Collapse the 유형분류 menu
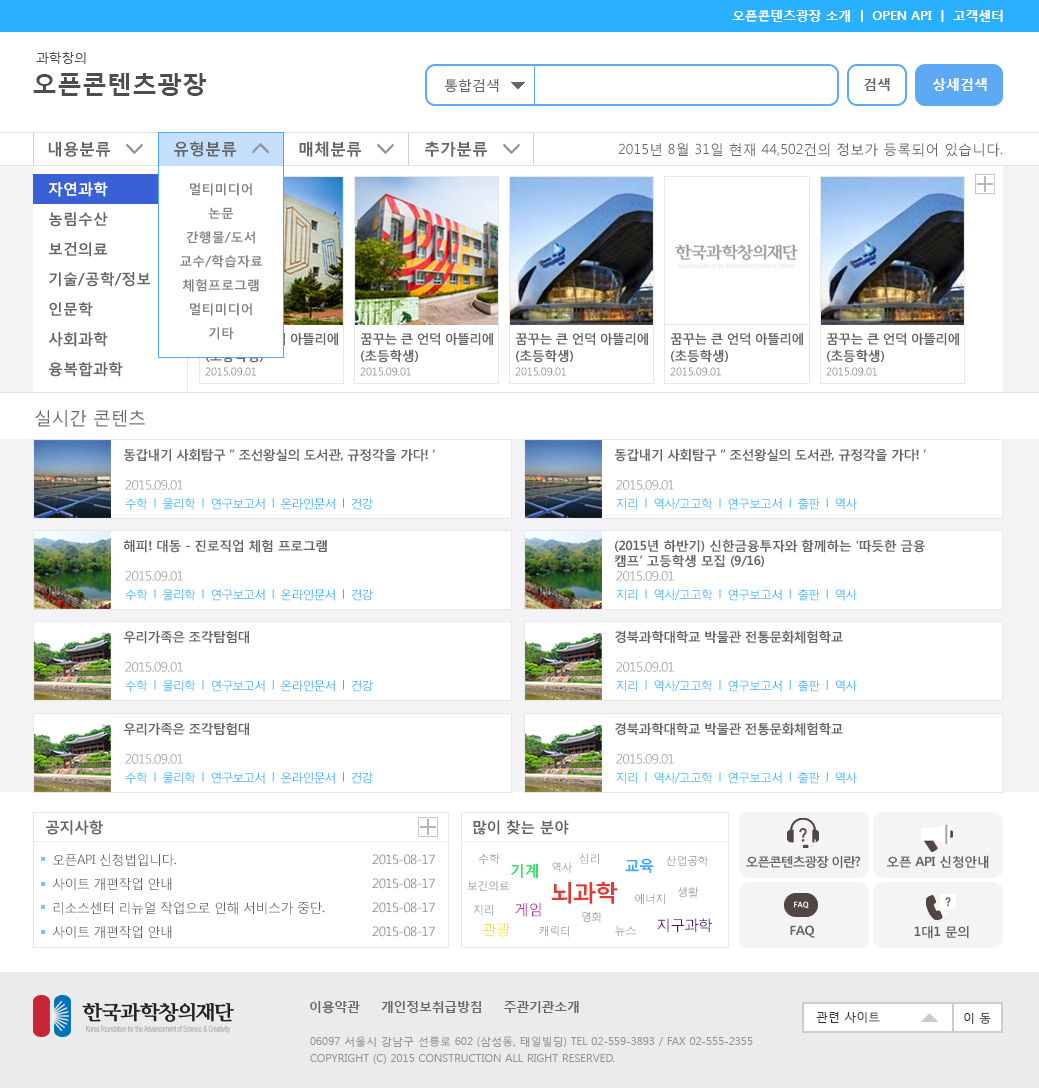1039x1088 pixels. tap(220, 149)
